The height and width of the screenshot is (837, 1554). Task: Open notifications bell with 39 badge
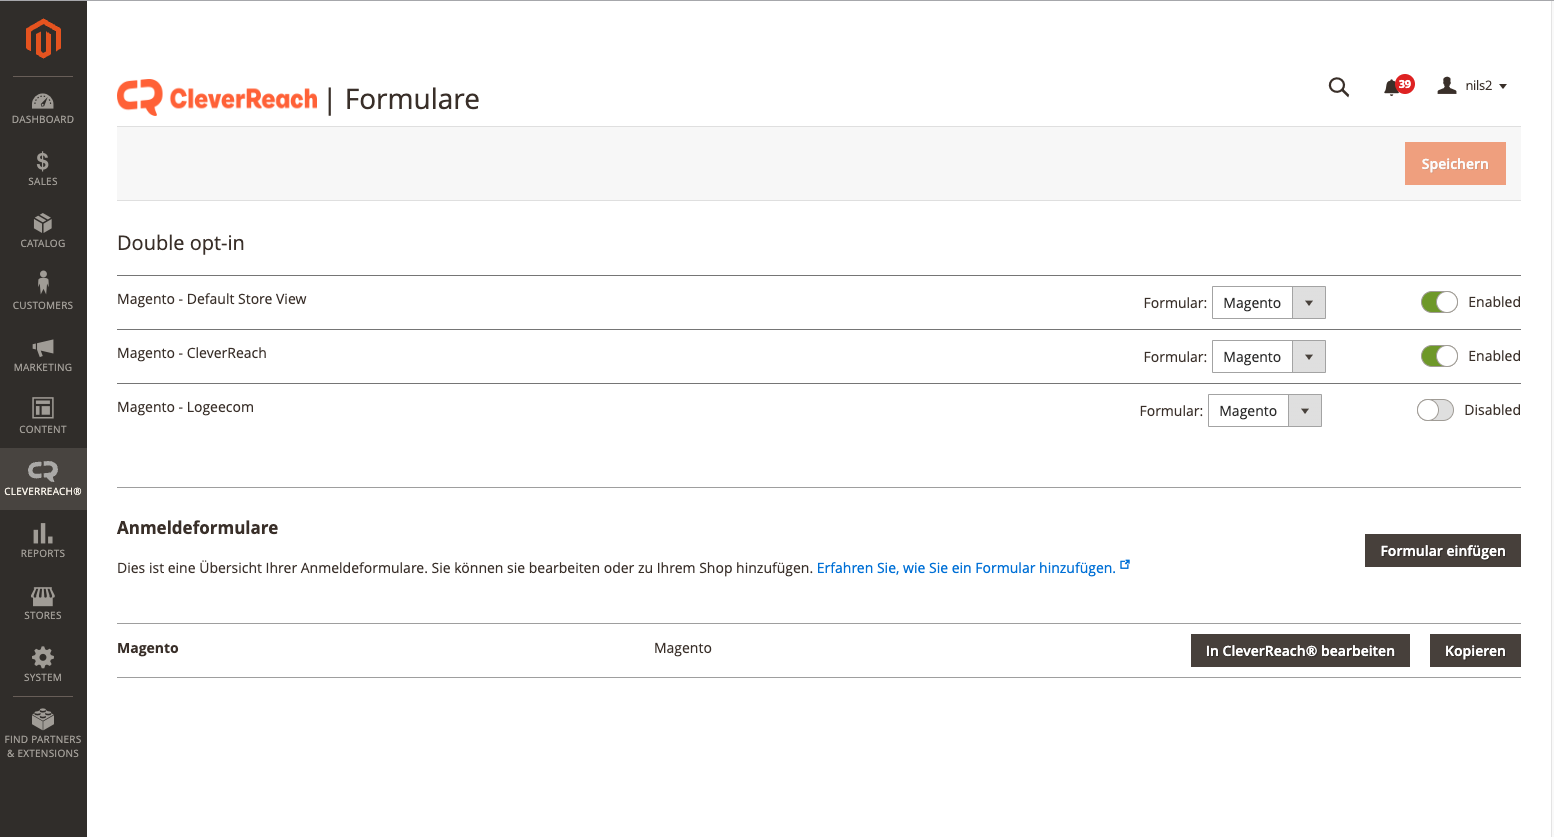(1397, 86)
